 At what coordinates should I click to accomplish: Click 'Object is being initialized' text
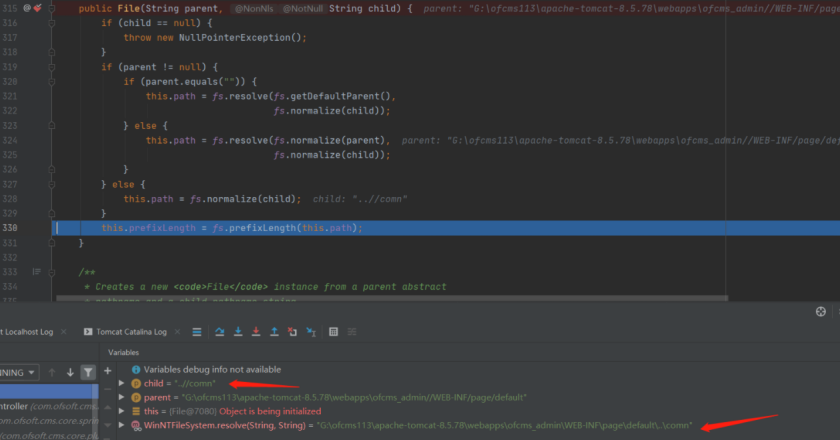tap(270, 411)
